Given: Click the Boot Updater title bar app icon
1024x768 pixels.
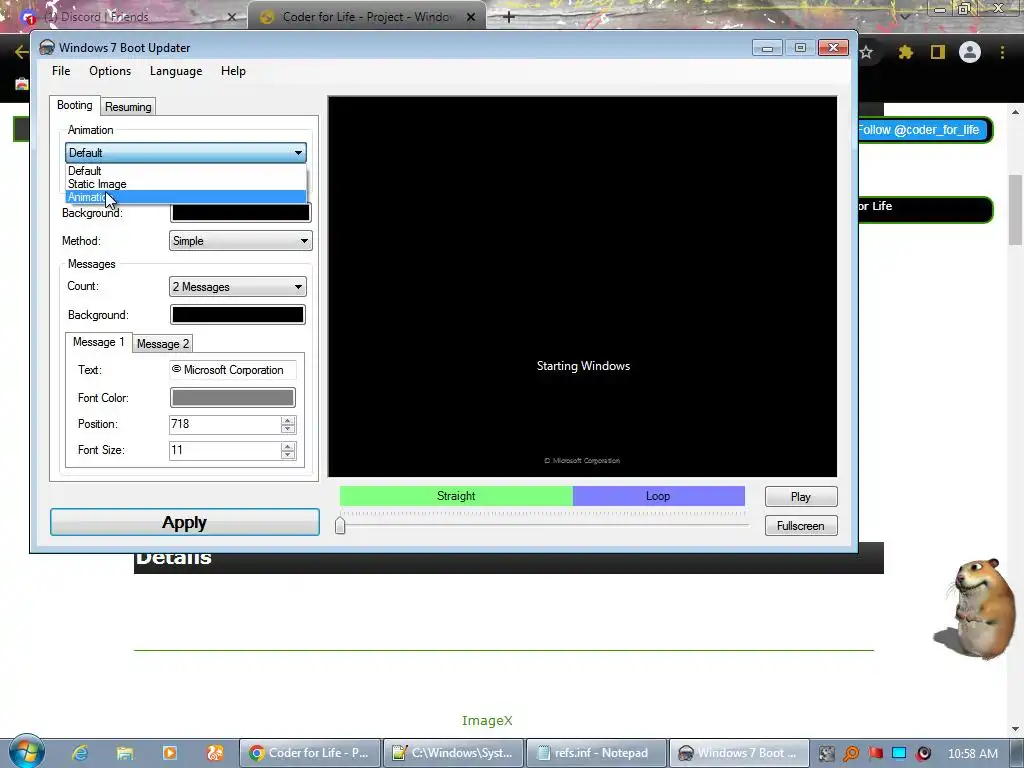Looking at the screenshot, I should 46,48.
